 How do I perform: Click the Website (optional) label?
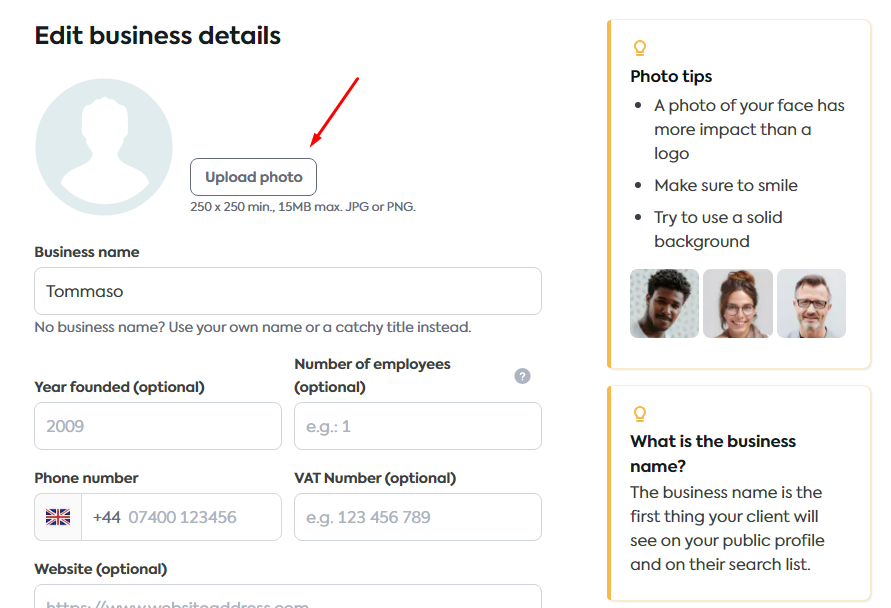(x=100, y=569)
